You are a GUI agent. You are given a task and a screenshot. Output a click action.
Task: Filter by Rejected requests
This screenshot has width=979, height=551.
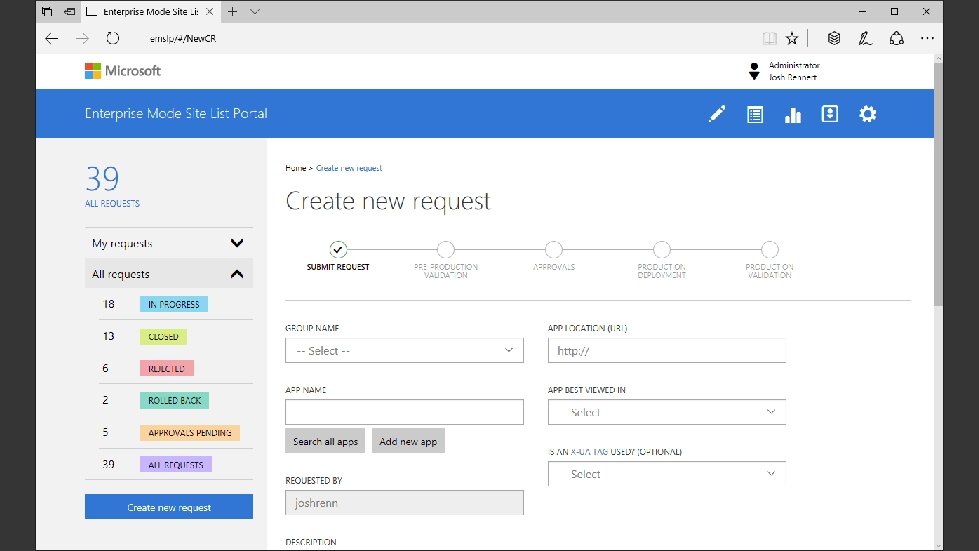pos(167,369)
